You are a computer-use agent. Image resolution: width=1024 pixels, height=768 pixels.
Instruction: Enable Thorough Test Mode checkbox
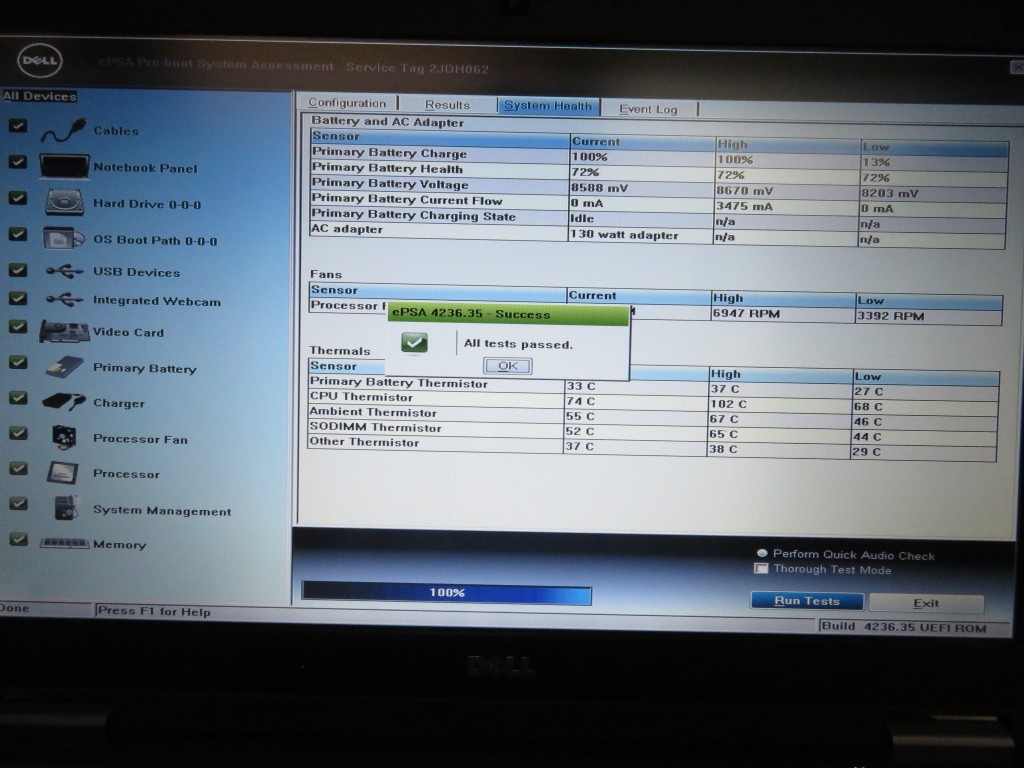[x=761, y=568]
